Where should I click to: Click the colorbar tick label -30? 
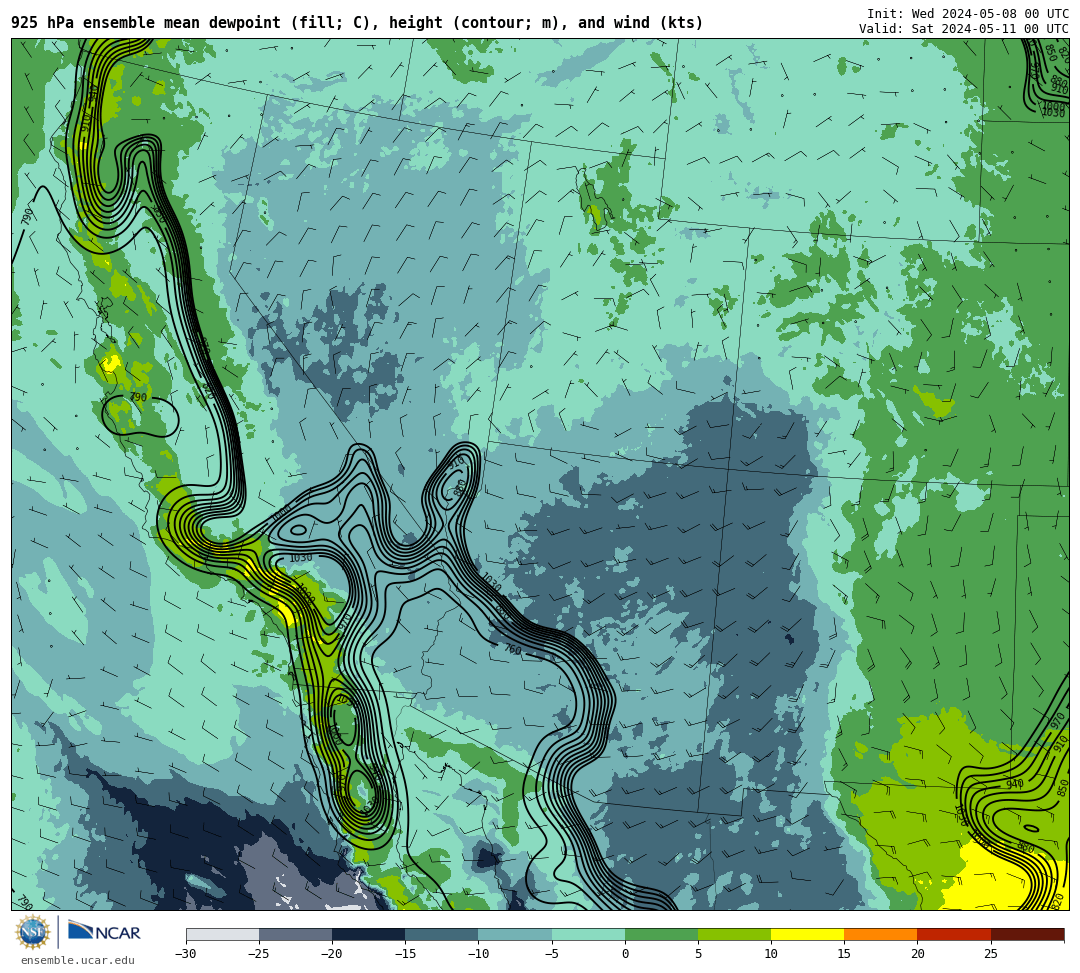pos(186,954)
